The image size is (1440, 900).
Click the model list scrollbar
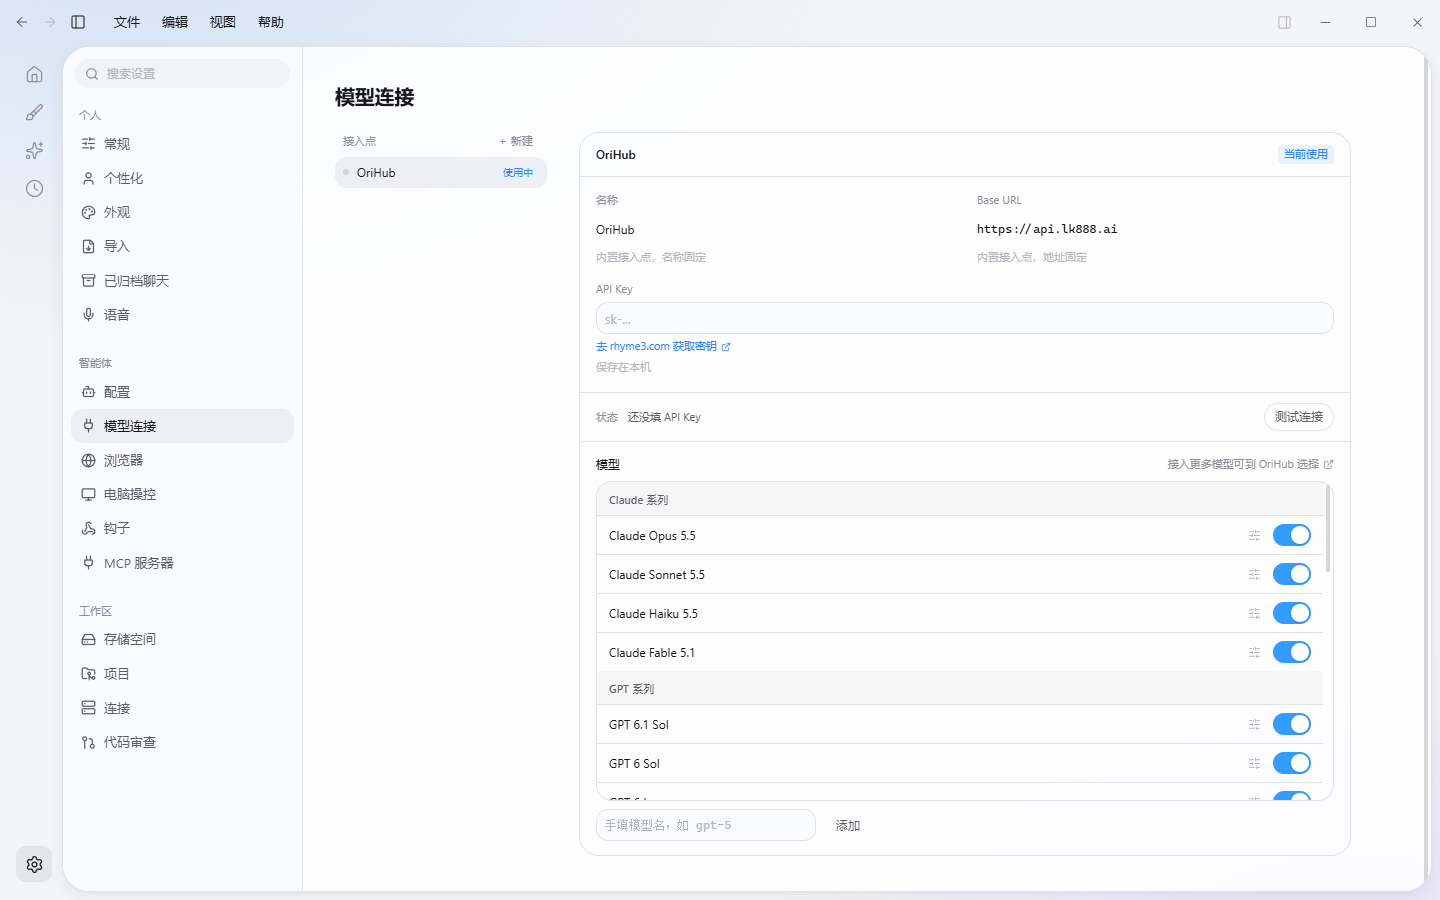(x=1328, y=528)
